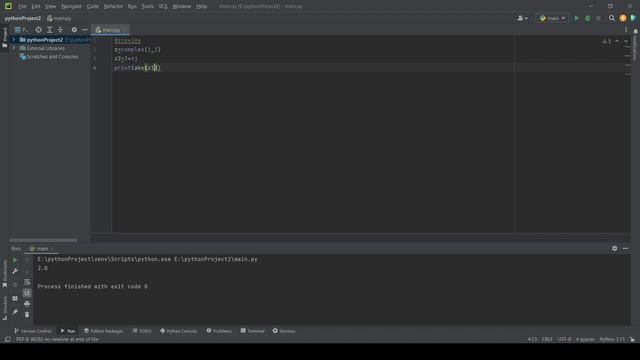Go to next highlighted error arrow

click(626, 41)
